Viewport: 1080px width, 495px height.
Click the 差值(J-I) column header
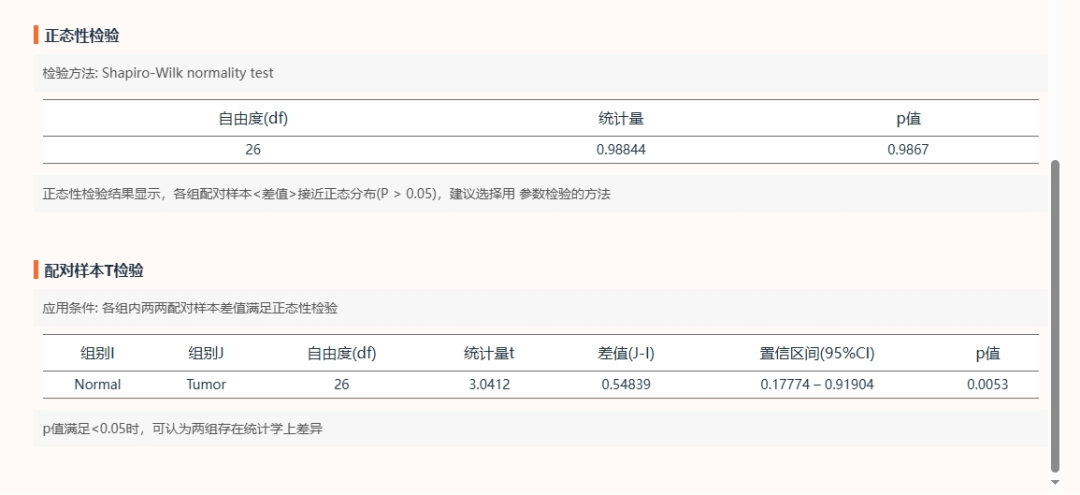626,354
